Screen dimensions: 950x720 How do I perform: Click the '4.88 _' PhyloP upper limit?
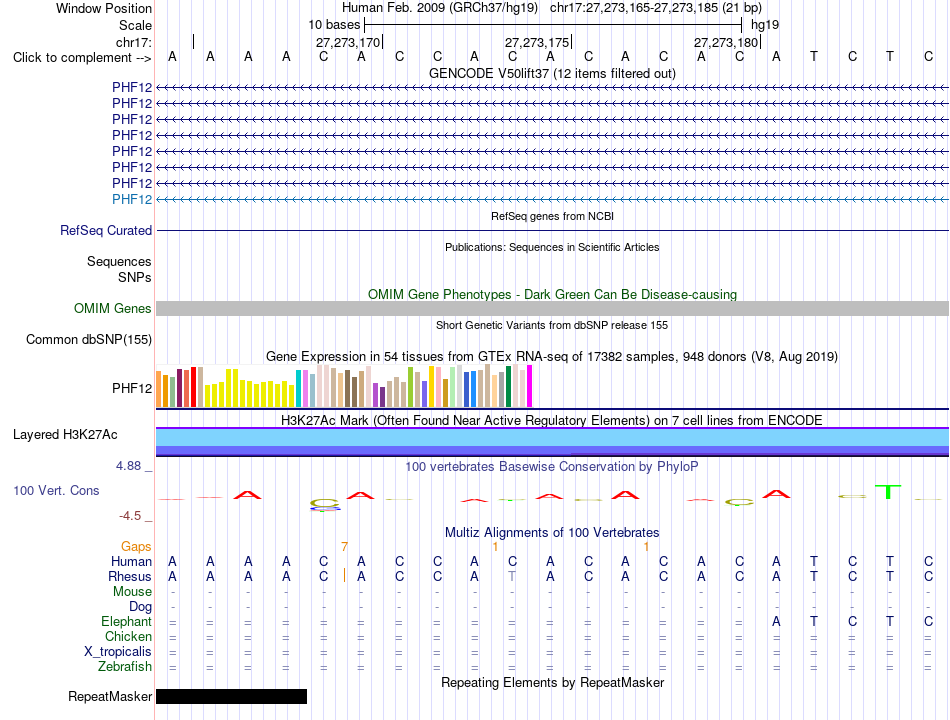click(134, 466)
